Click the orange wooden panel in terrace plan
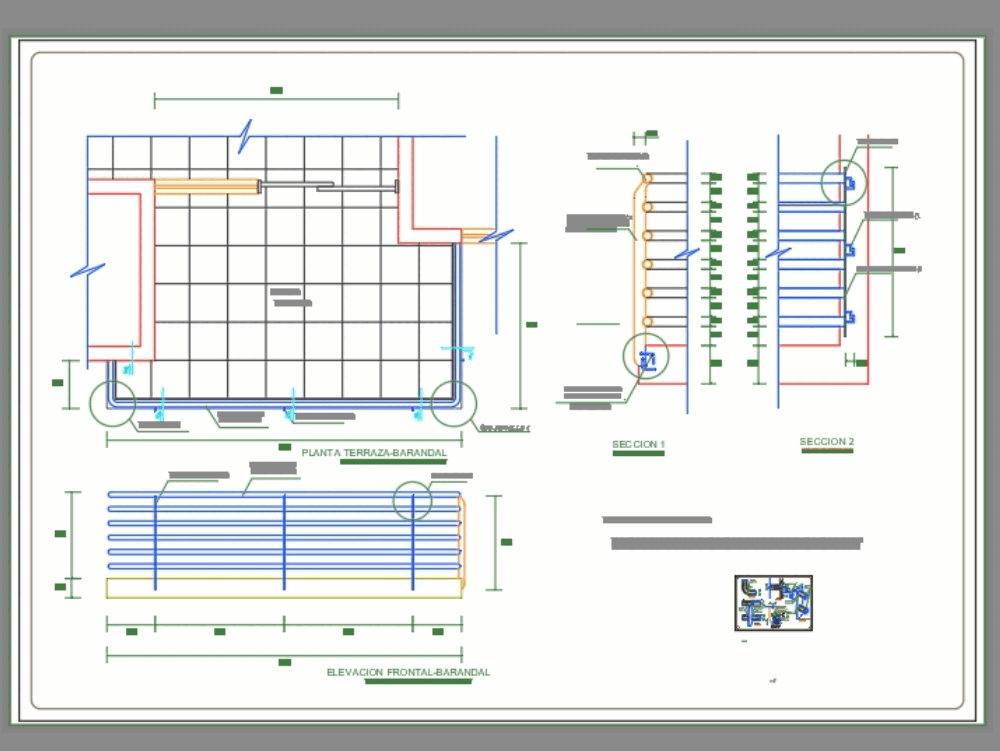This screenshot has width=1000, height=751. (x=207, y=186)
